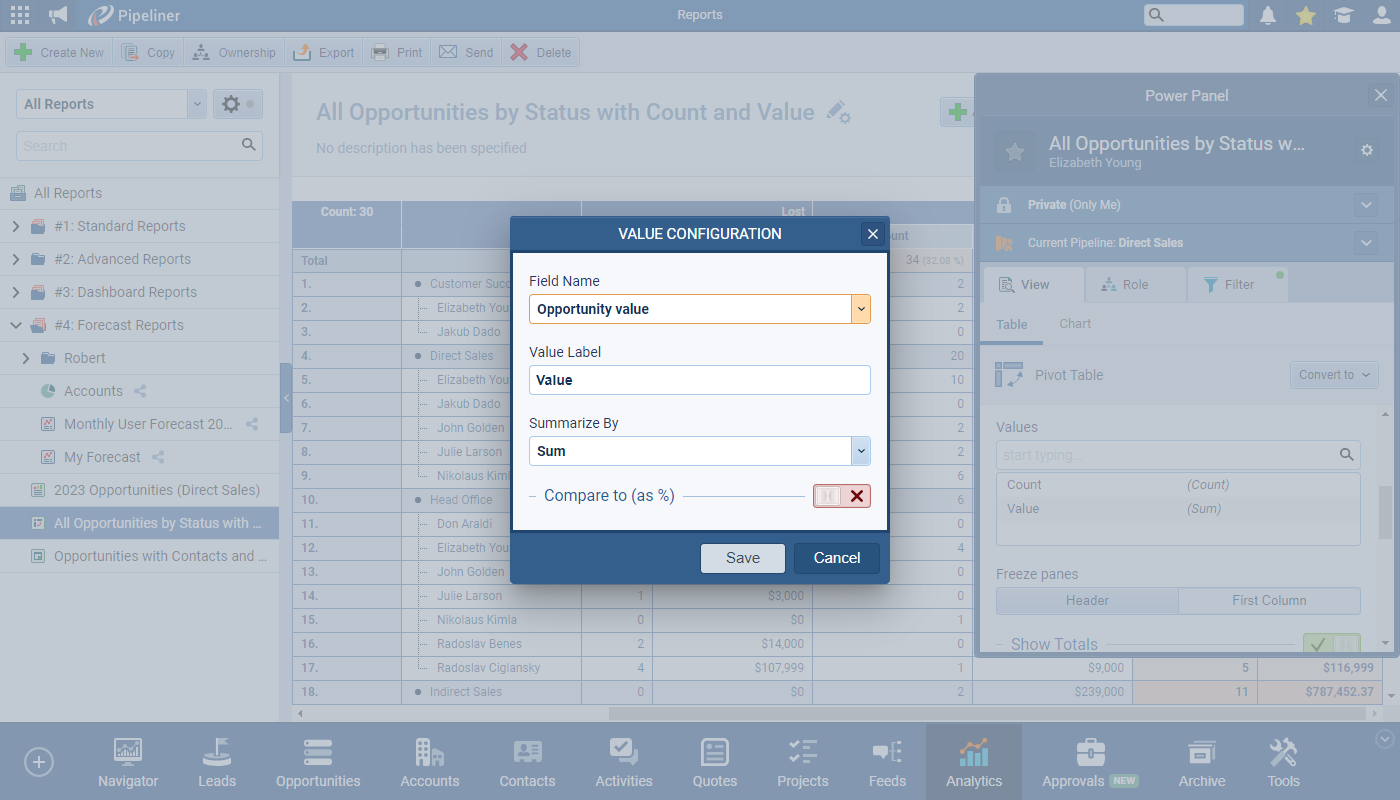Click the favorites star in top bar

coord(1305,15)
